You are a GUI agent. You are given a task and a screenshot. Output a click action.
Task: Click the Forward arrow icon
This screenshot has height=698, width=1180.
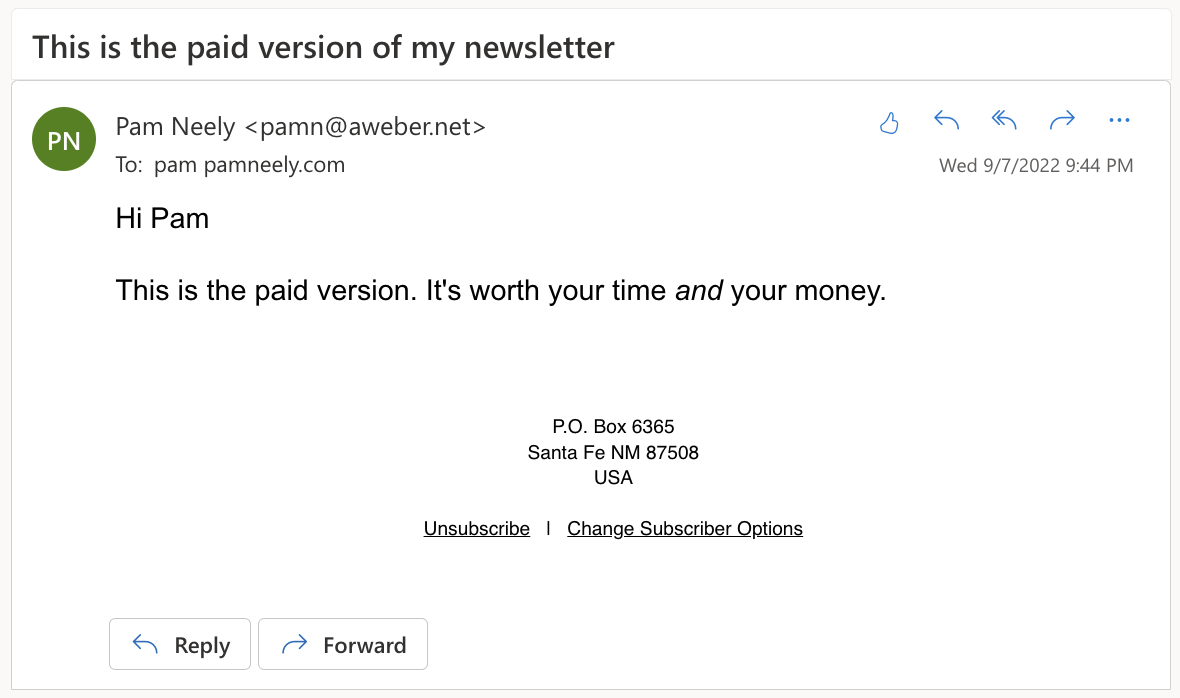1062,120
